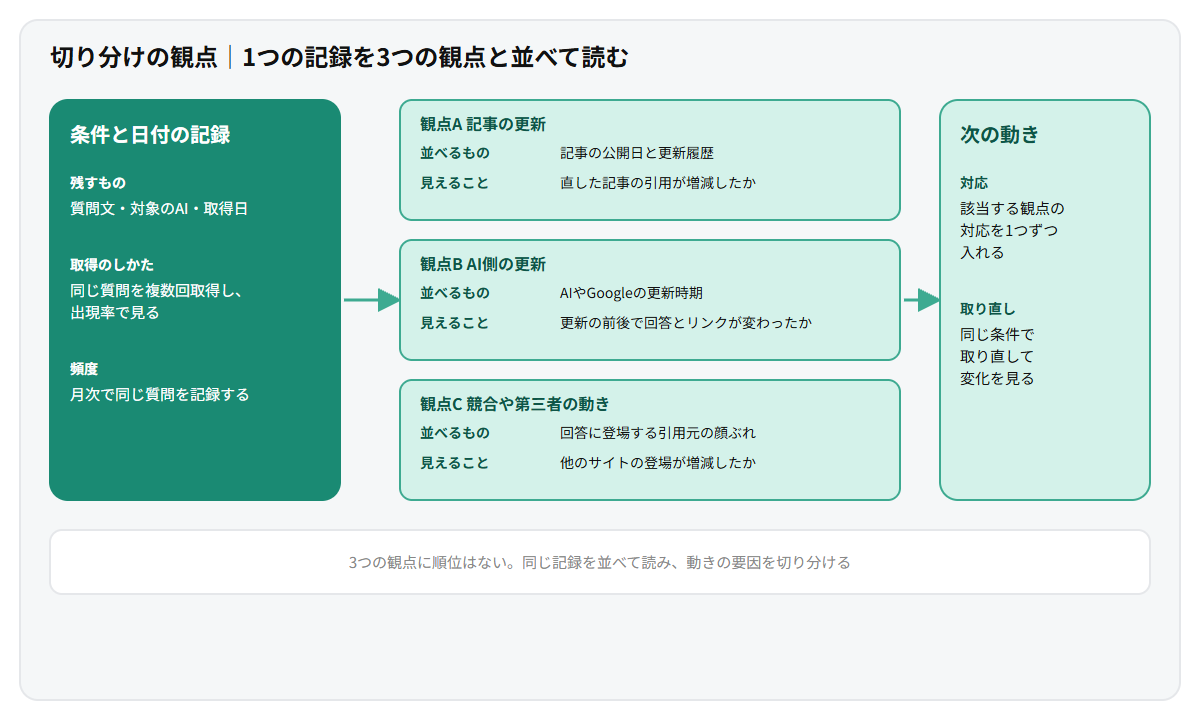Click the text '直した記事の引用が増減したか'
The height and width of the screenshot is (720, 1200).
[x=658, y=183]
